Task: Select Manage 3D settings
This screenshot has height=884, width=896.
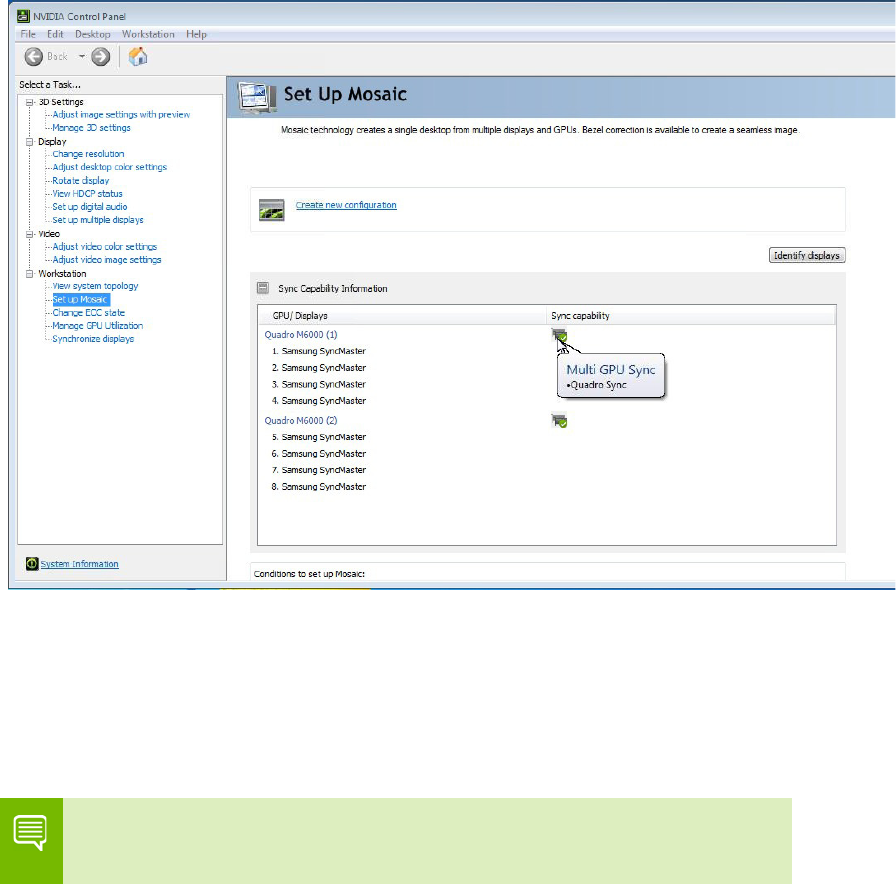Action: [x=91, y=128]
